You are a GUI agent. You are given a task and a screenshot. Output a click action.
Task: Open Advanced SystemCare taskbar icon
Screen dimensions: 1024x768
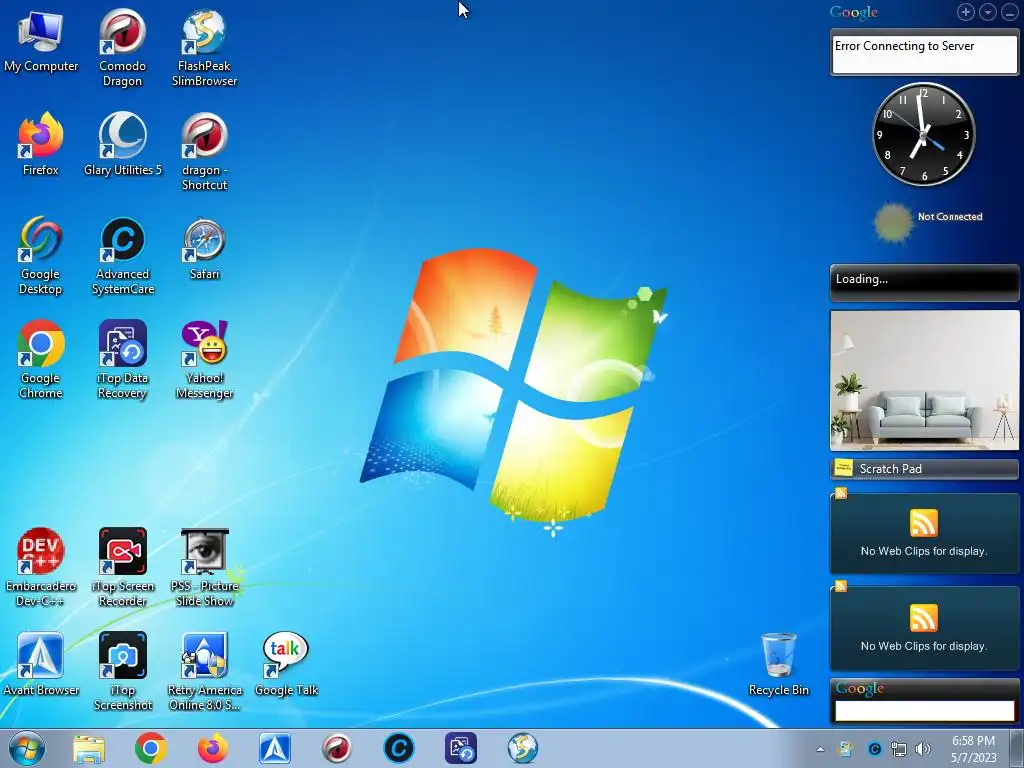[399, 748]
